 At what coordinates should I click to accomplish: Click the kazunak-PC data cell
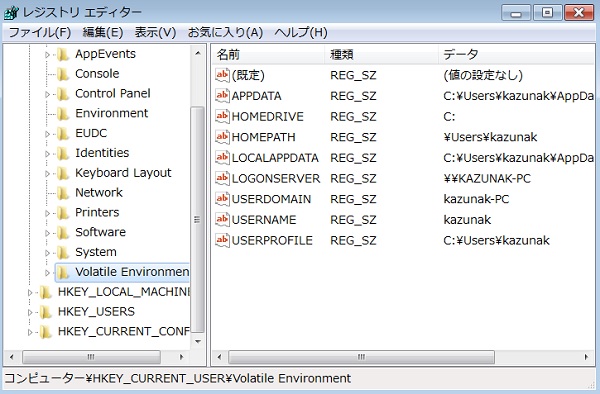[x=476, y=199]
